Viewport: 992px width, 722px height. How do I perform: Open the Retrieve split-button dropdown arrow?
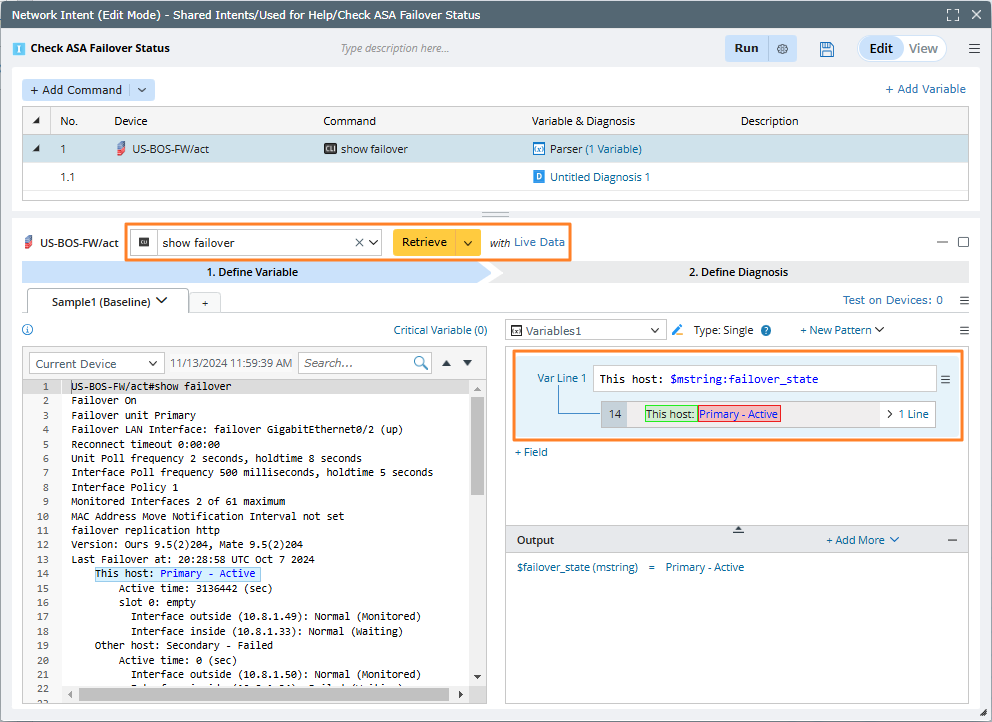468,243
